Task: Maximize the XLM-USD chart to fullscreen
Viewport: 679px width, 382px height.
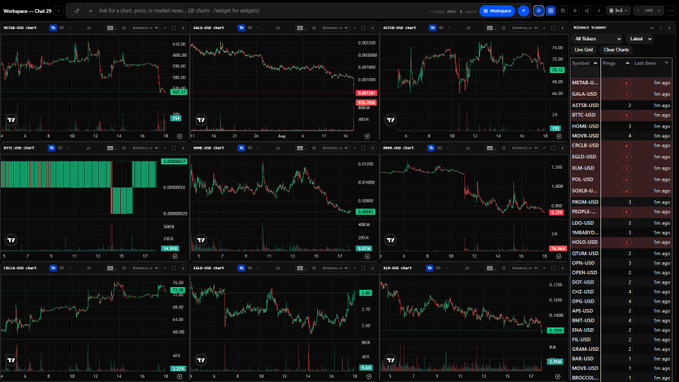Action: (553, 268)
